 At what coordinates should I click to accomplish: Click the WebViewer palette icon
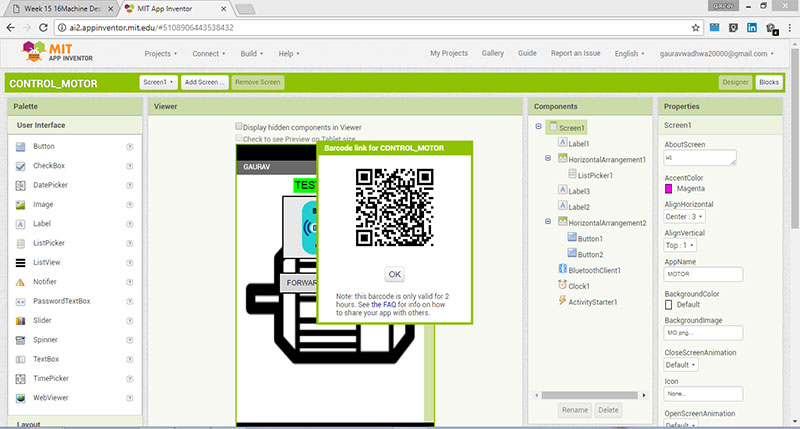click(x=20, y=398)
